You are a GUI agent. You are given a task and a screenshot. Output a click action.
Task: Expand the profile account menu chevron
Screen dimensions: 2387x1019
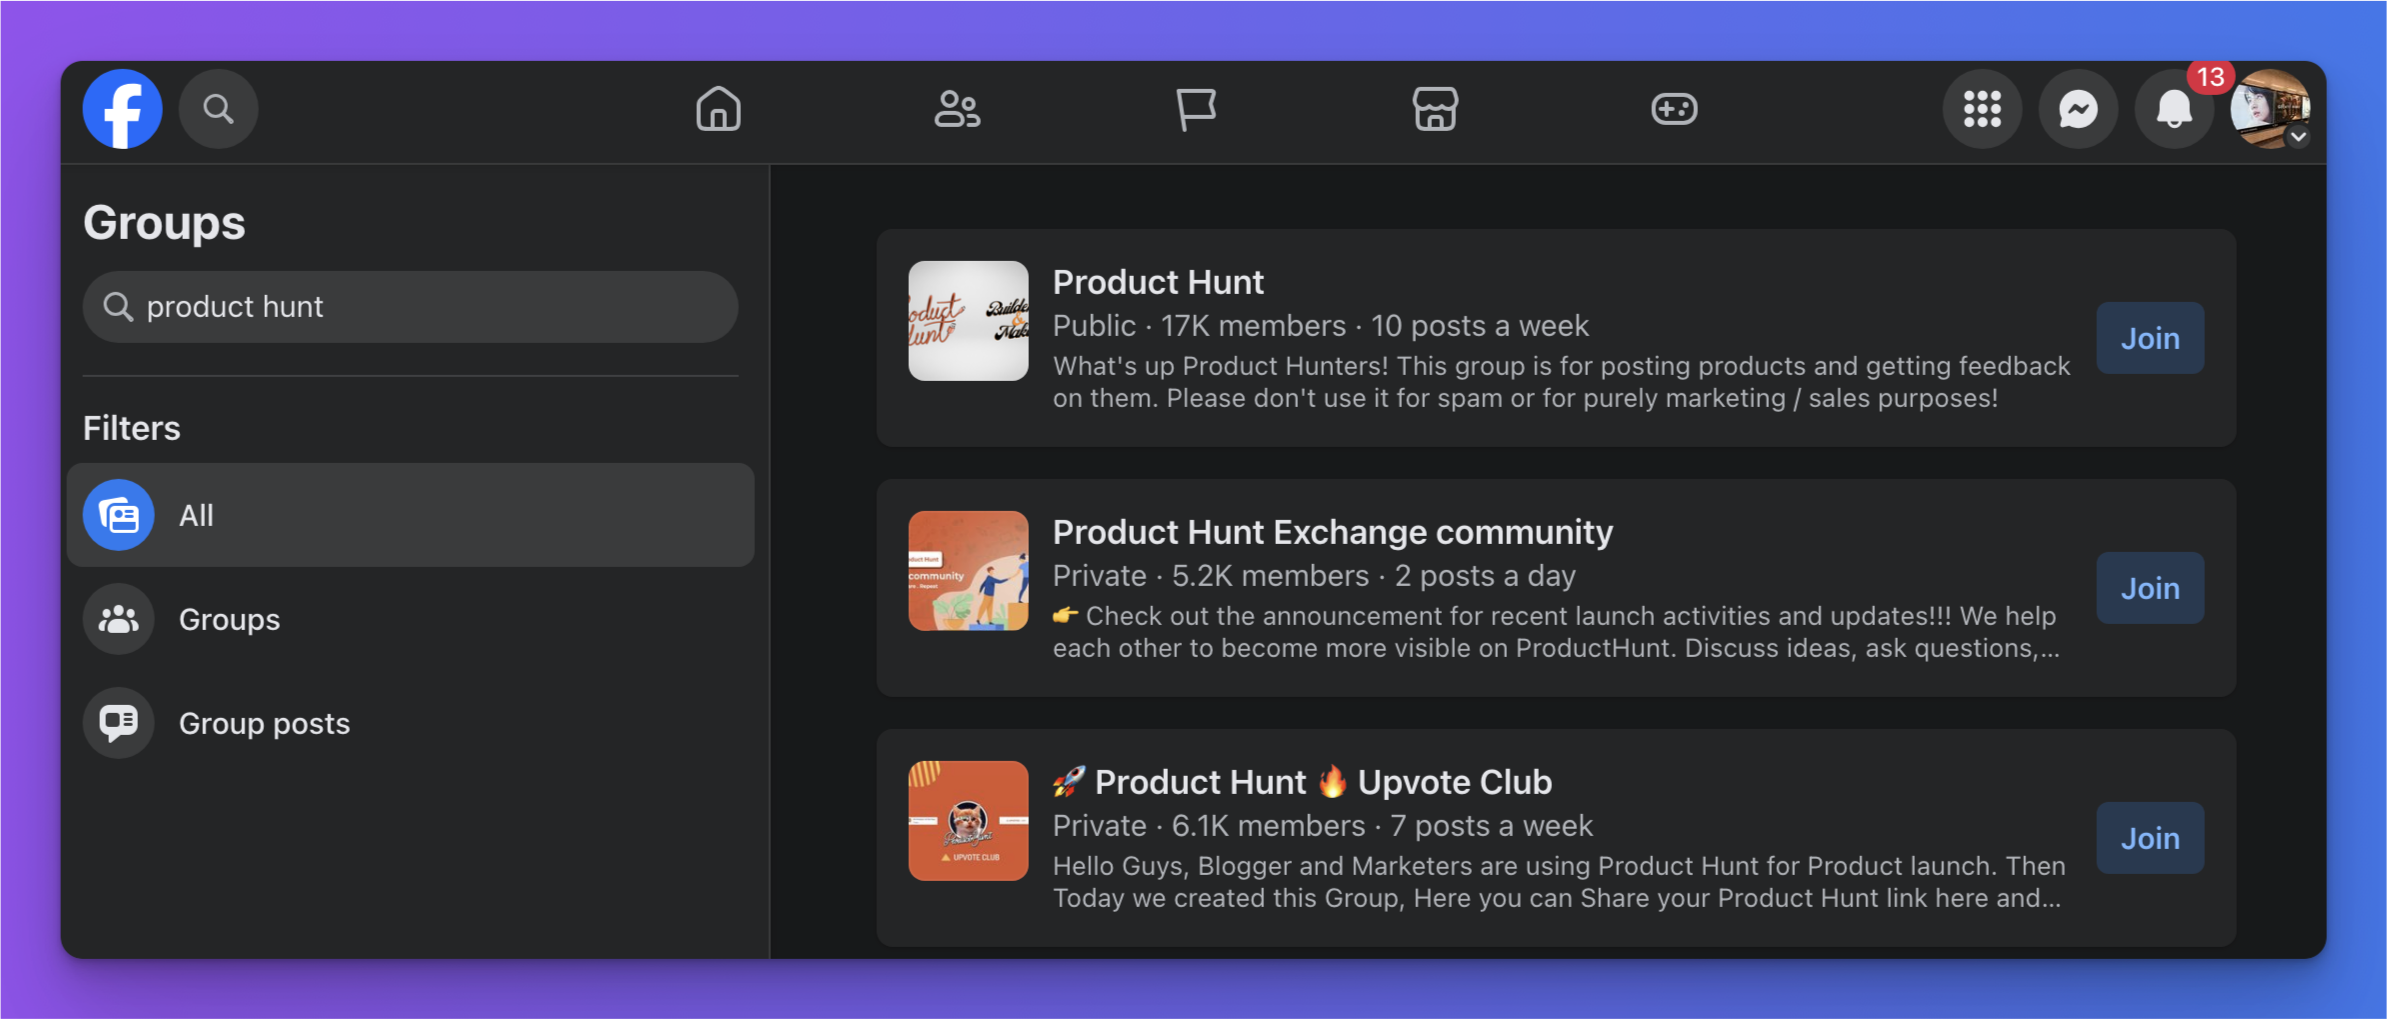[2298, 137]
